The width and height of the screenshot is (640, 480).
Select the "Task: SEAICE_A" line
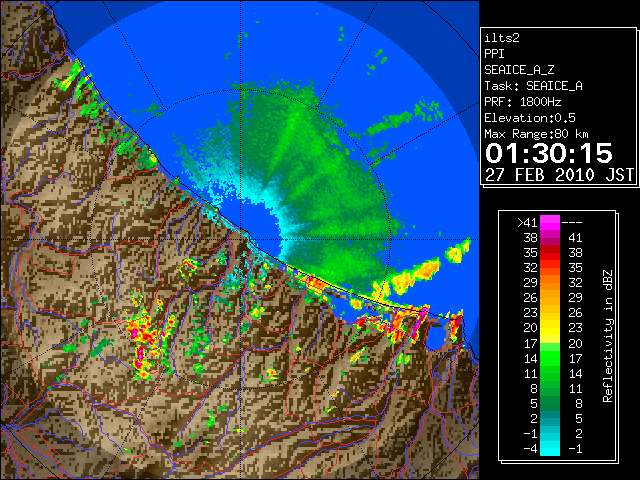[533, 86]
